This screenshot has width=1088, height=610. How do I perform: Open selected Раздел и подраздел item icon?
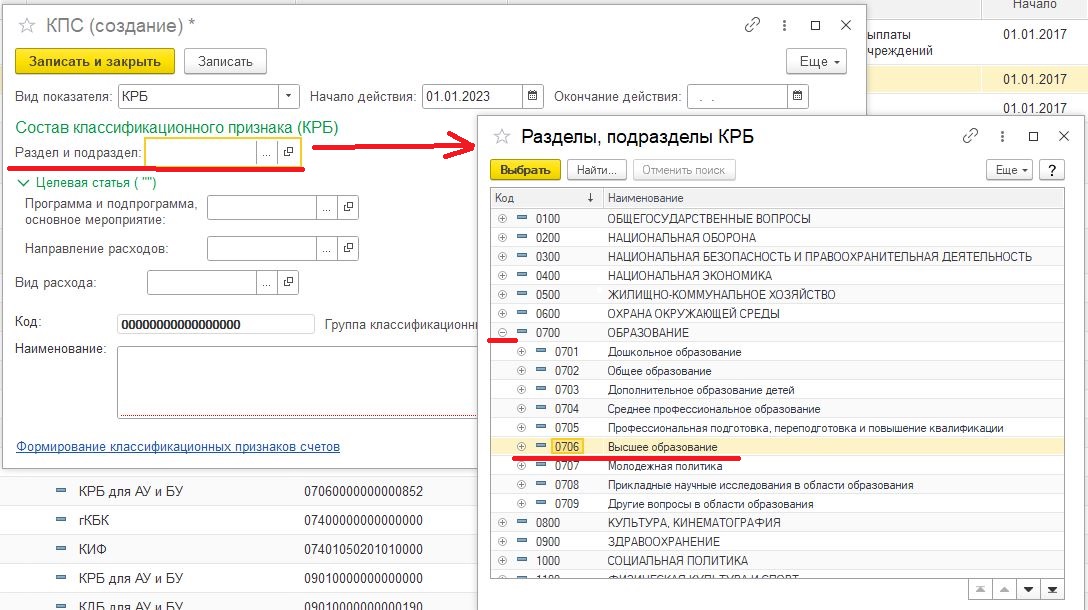coord(288,151)
